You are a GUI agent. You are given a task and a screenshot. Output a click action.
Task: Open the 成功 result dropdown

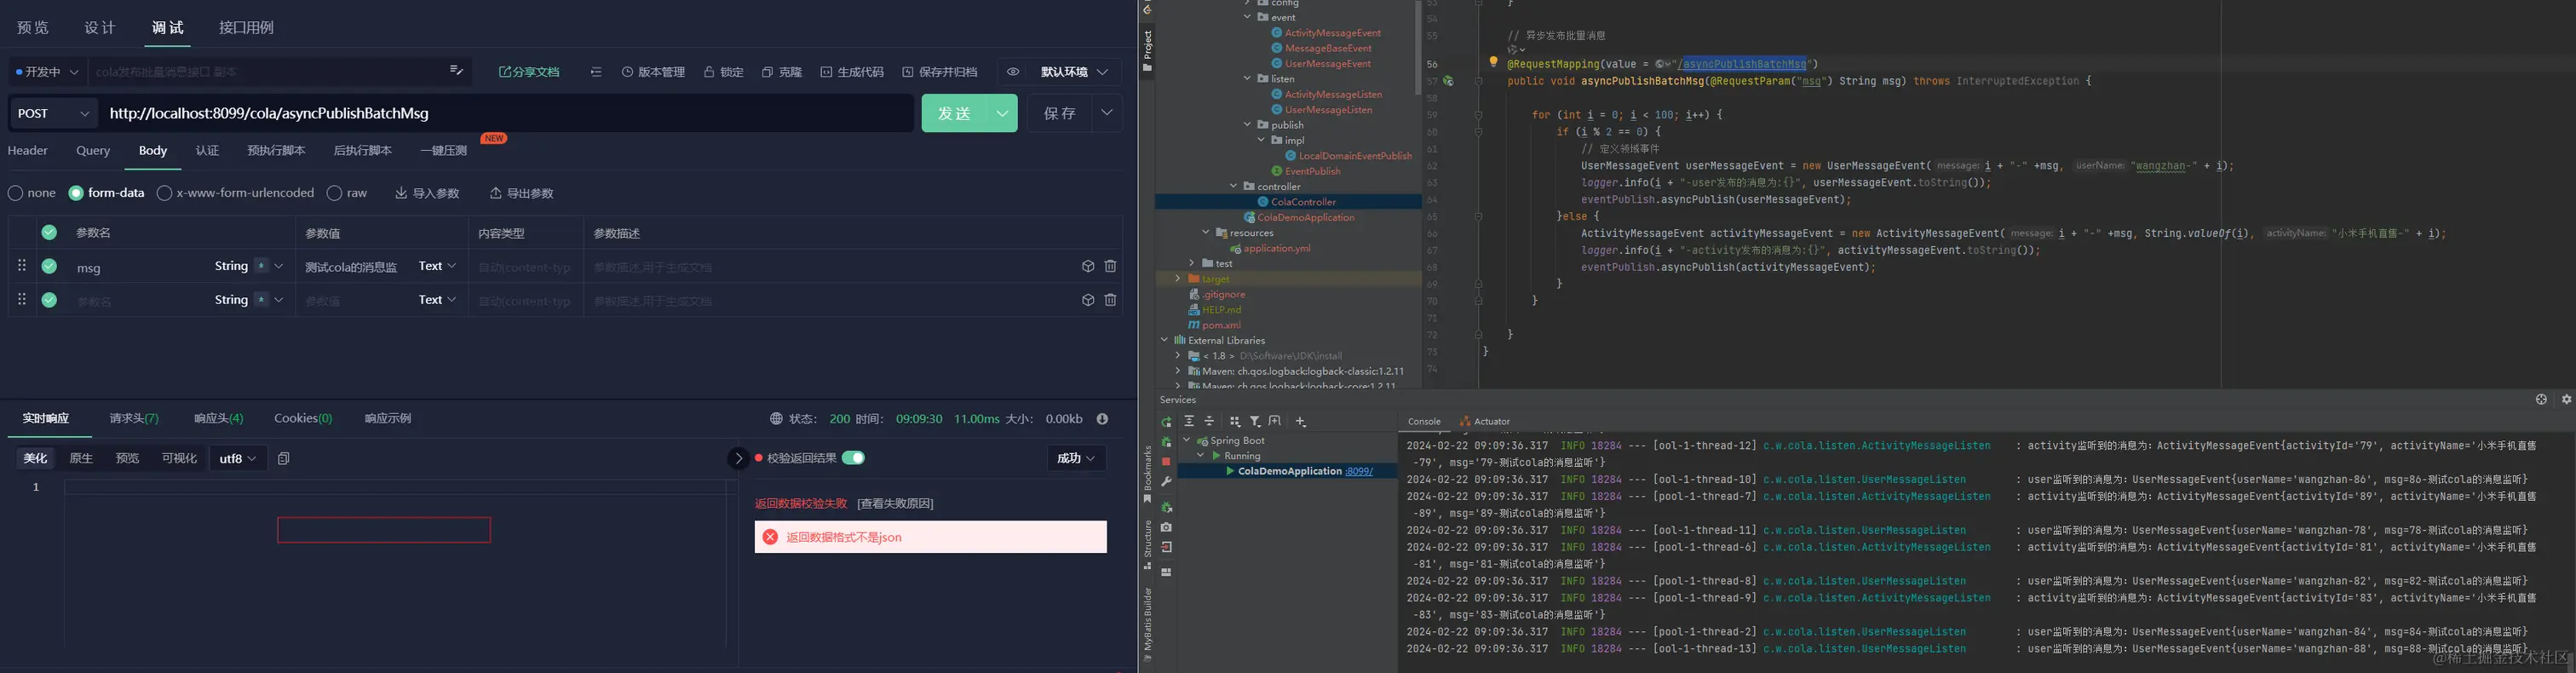coord(1076,458)
